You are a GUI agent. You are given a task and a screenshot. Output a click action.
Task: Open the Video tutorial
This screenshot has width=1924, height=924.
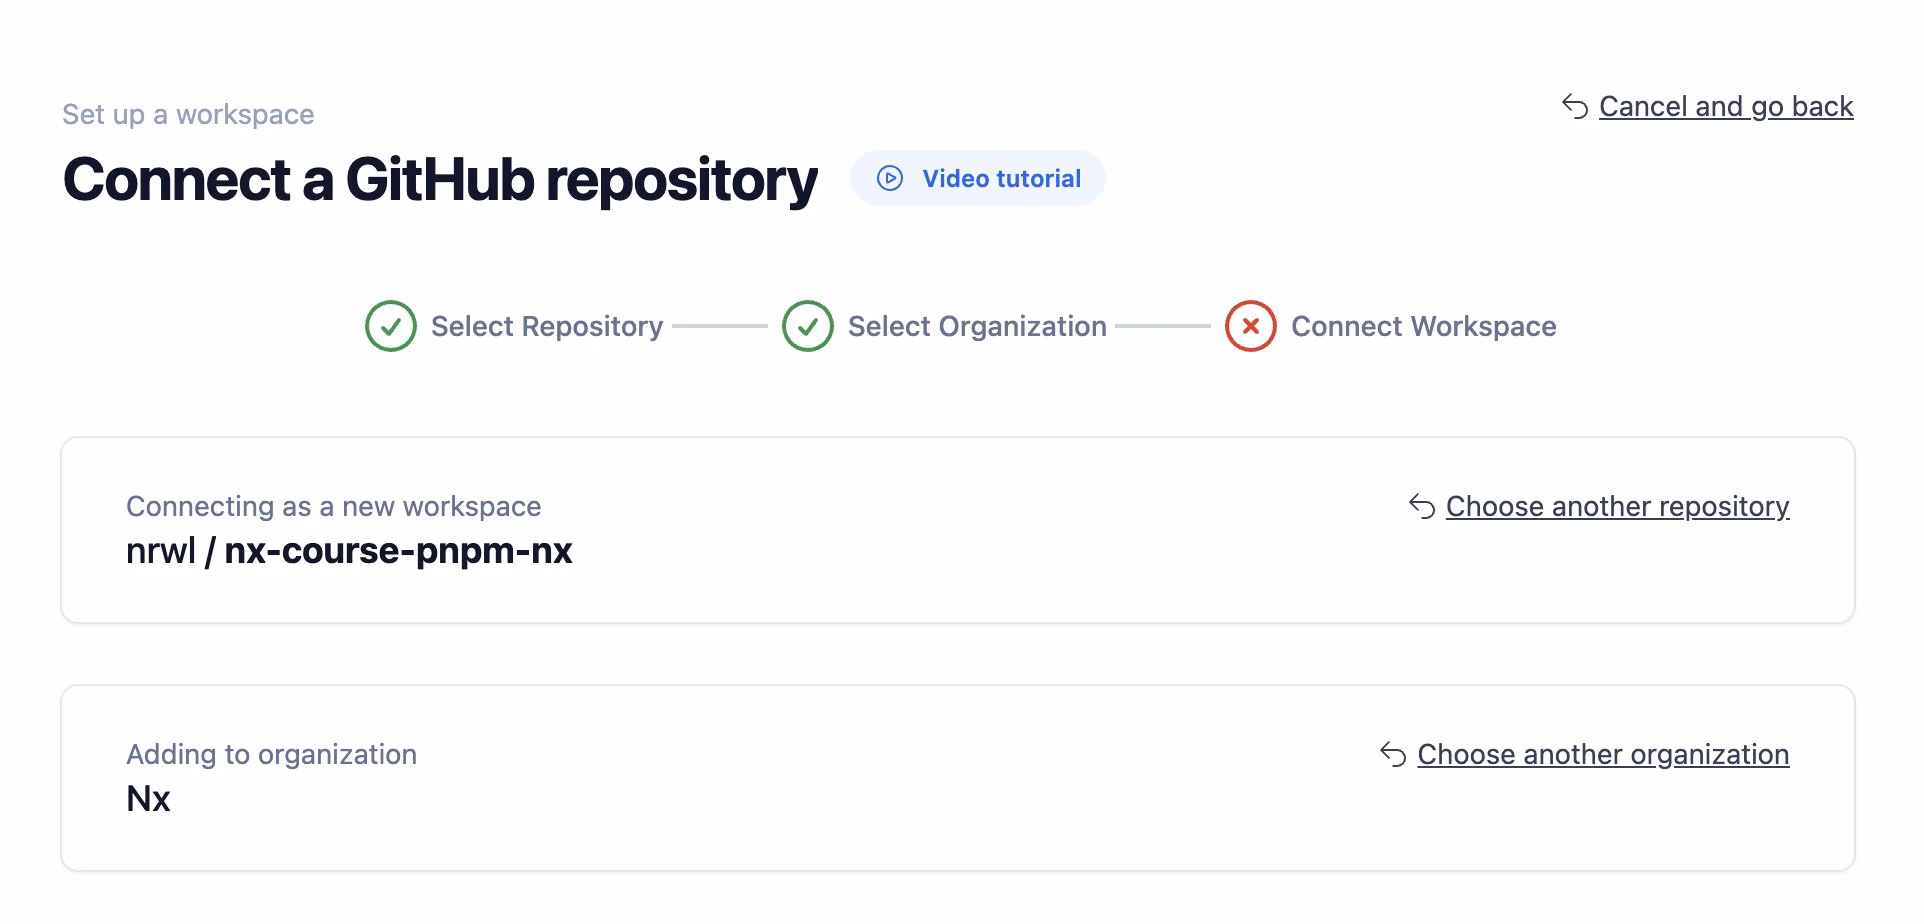(x=1000, y=178)
